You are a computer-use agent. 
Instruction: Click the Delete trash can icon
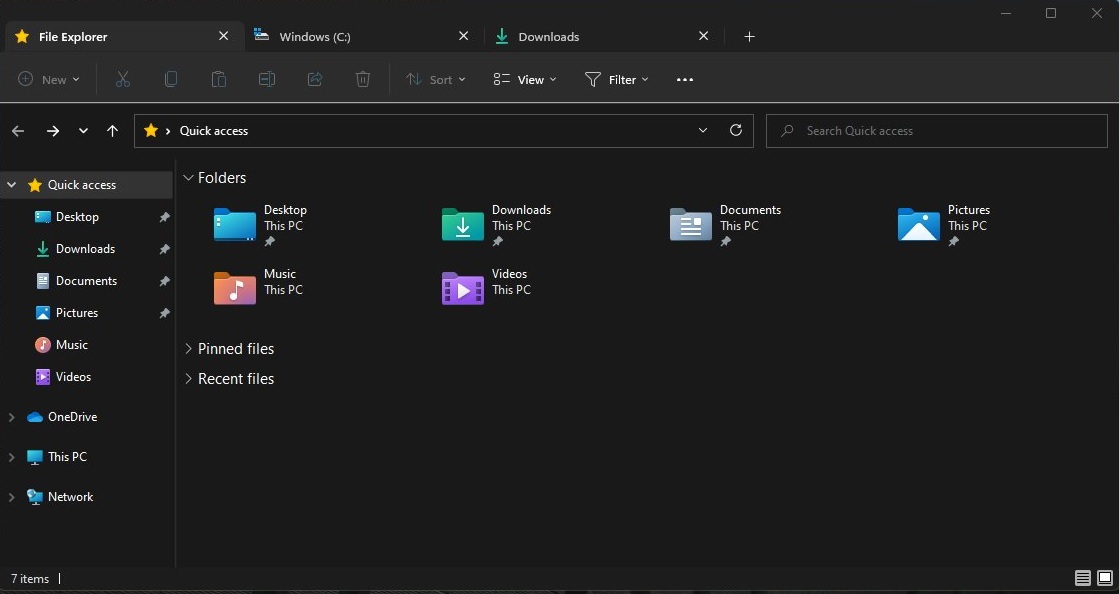tap(363, 79)
